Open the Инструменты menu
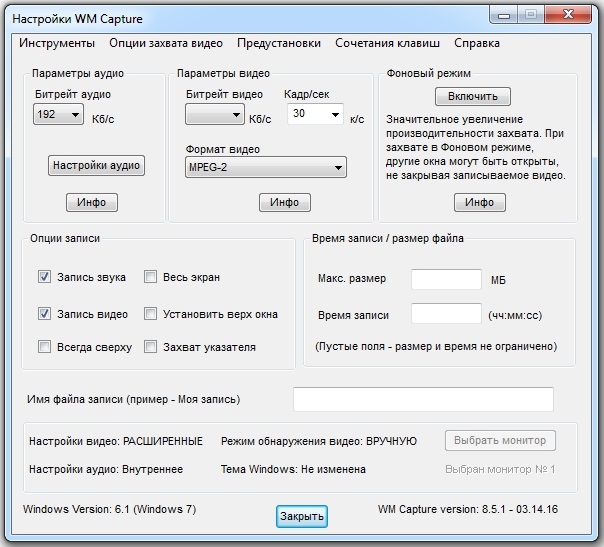This screenshot has width=604, height=547. point(57,43)
